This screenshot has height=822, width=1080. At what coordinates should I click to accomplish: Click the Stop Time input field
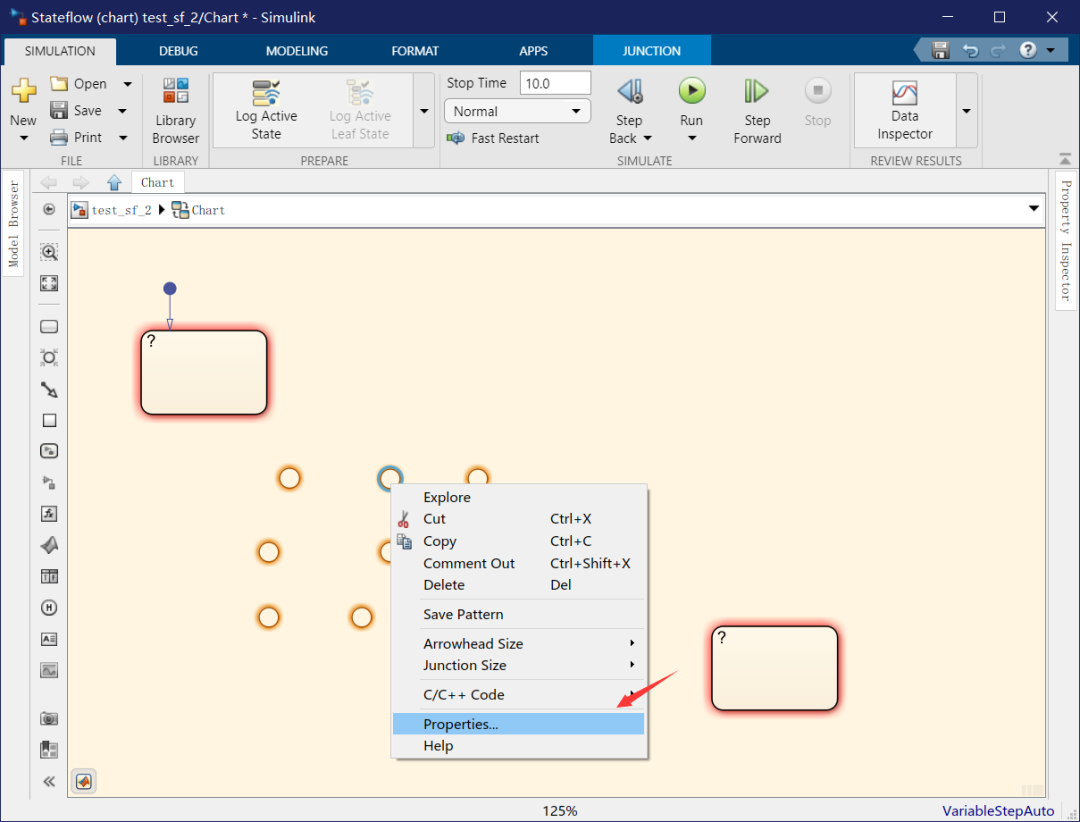[555, 83]
